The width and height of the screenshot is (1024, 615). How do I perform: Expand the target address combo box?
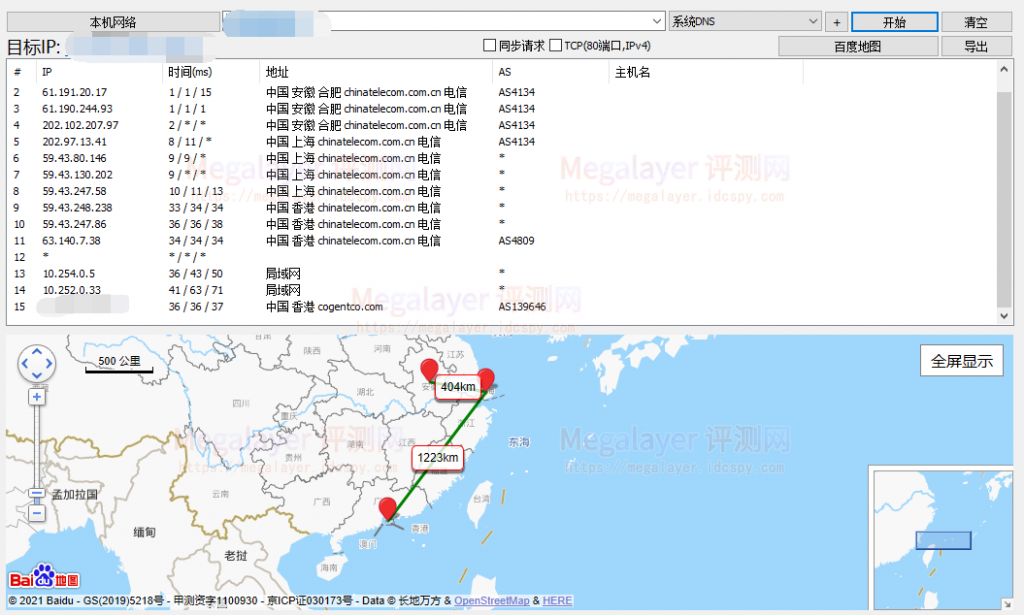click(x=657, y=21)
